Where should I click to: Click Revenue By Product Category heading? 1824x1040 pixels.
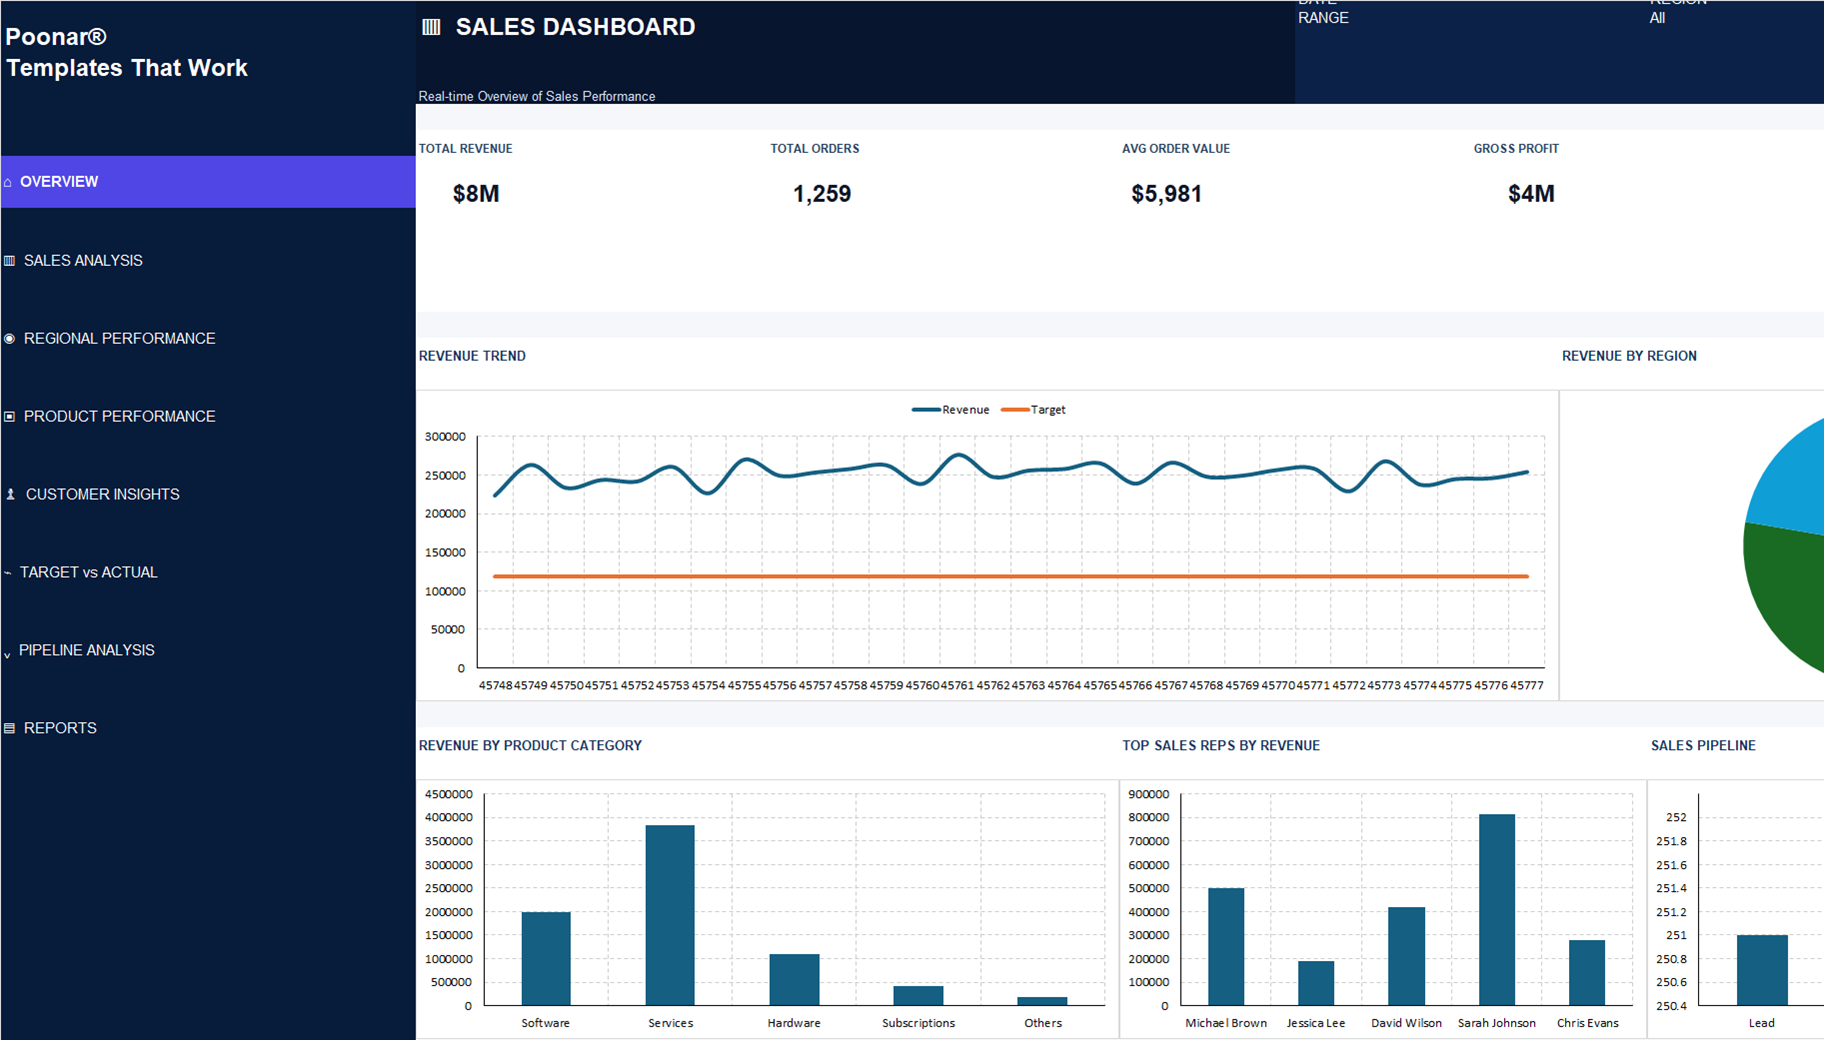coord(530,746)
